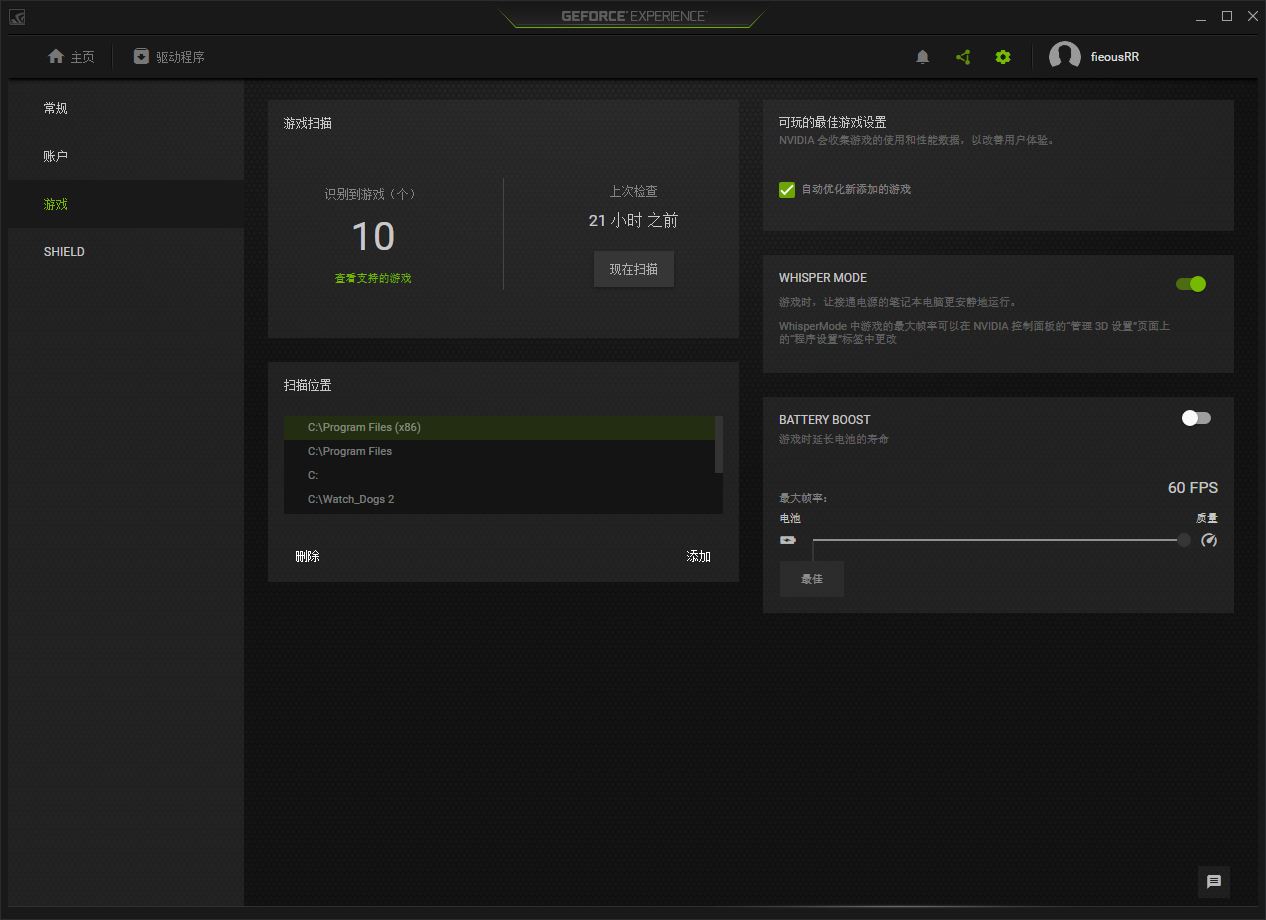Image resolution: width=1266 pixels, height=920 pixels.
Task: Click the 最佳 button
Action: [812, 579]
